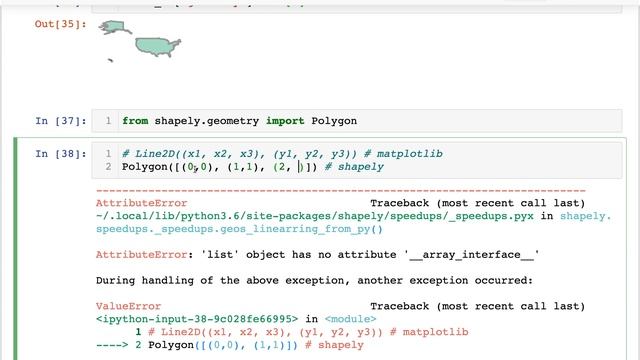Image resolution: width=640 pixels, height=360 pixels.
Task: Click the ipython-input-38-9c028fe66995 reference
Action: pos(197,319)
